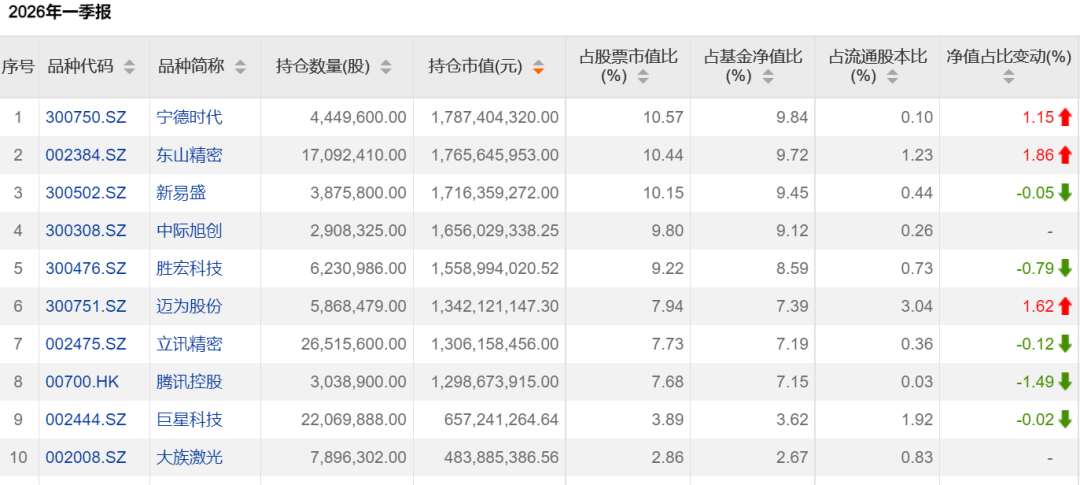
Task: Click the 序号 column header
Action: 18,67
